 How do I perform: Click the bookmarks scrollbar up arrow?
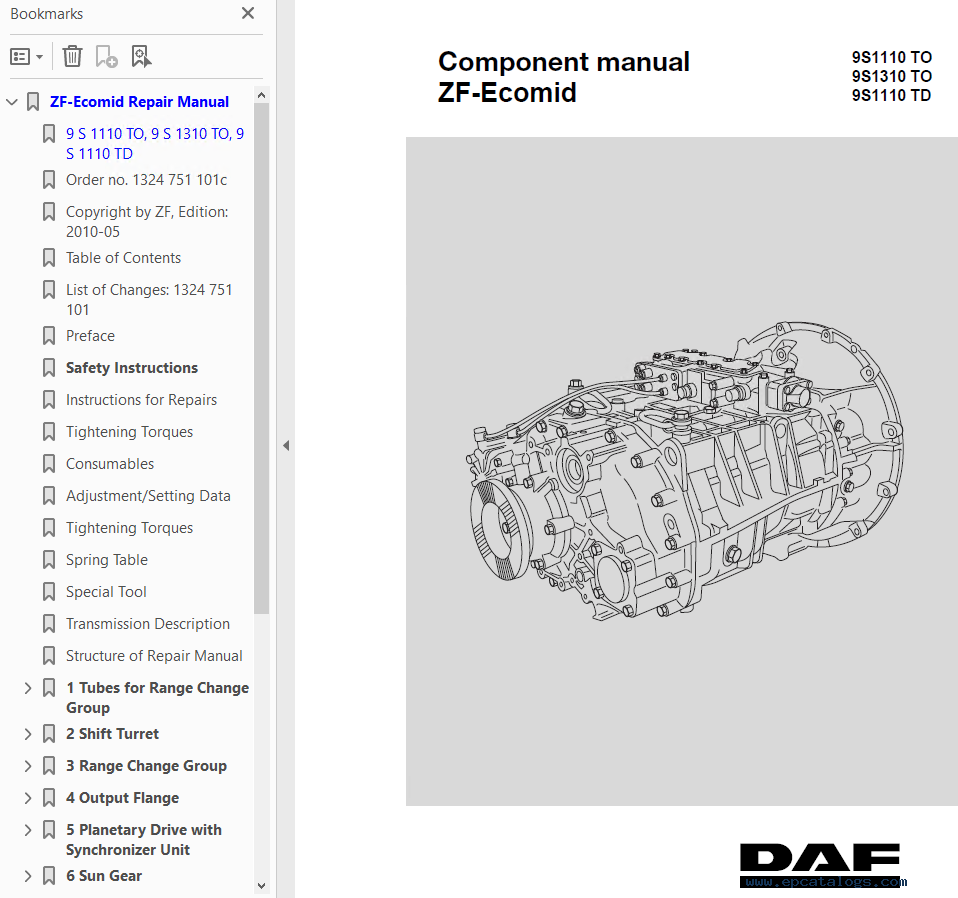(x=261, y=95)
